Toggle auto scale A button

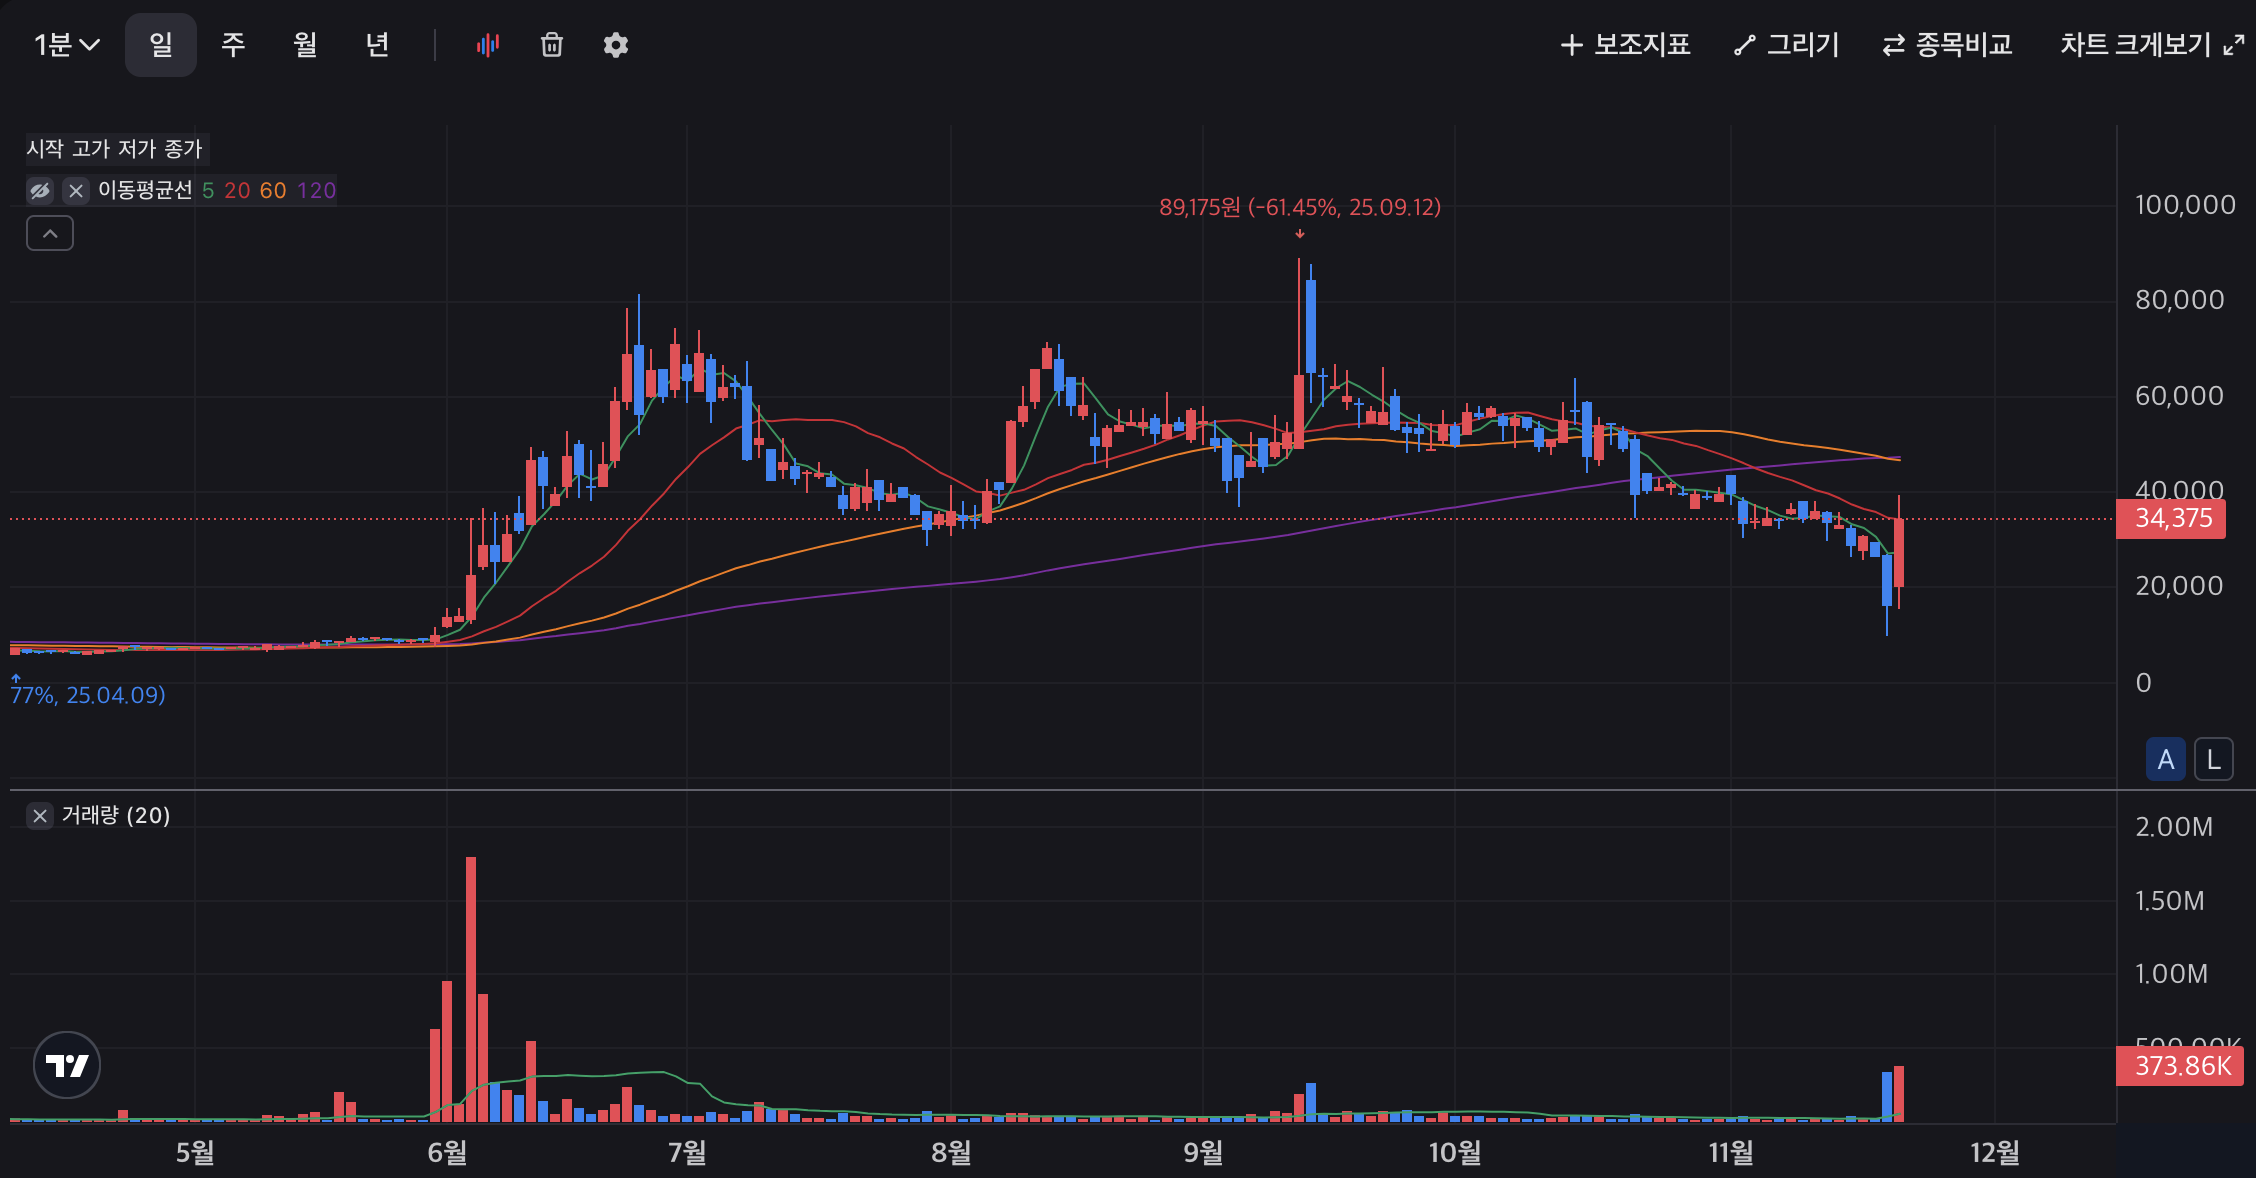click(x=2165, y=760)
